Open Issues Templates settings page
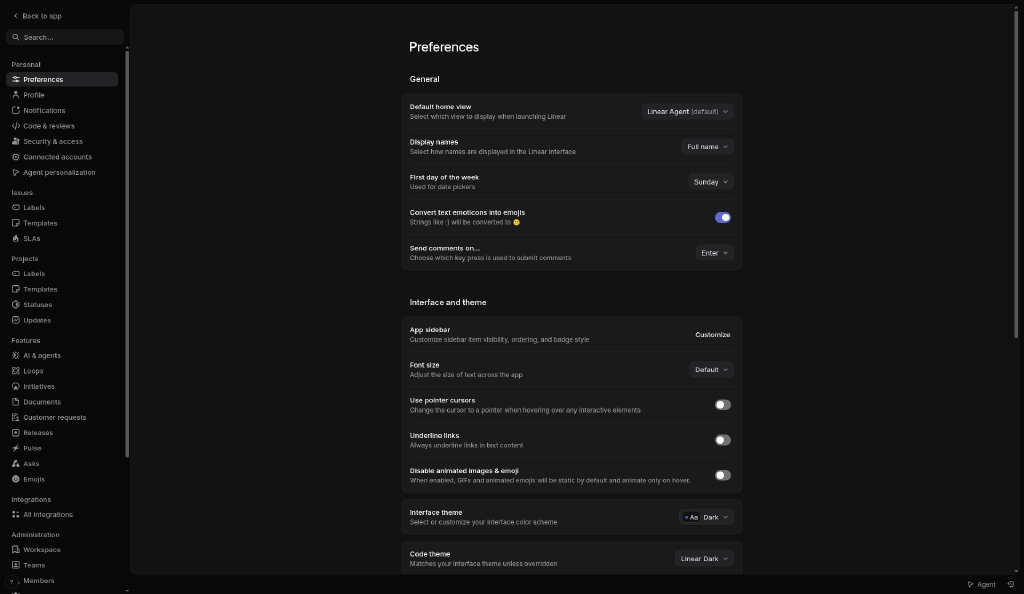This screenshot has width=1024, height=594. click(x=62, y=223)
